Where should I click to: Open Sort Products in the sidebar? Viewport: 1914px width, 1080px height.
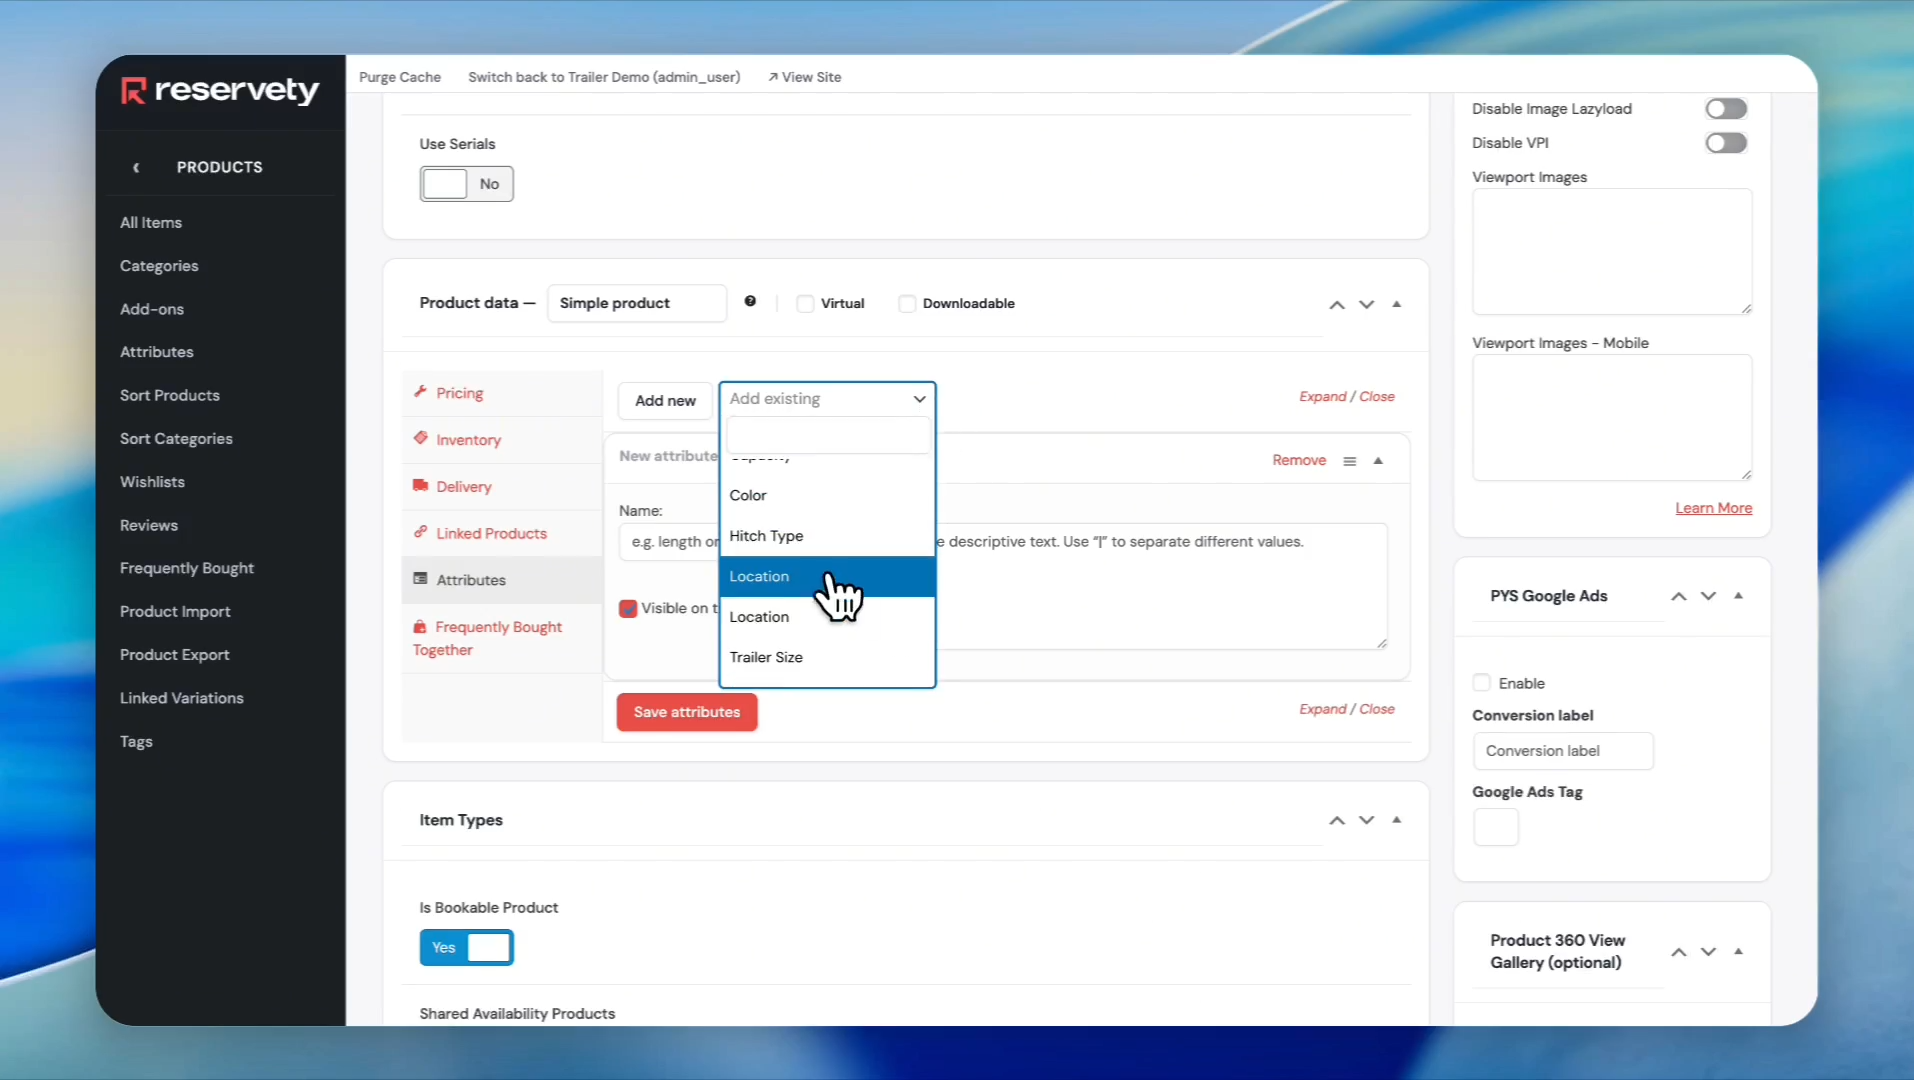170,395
